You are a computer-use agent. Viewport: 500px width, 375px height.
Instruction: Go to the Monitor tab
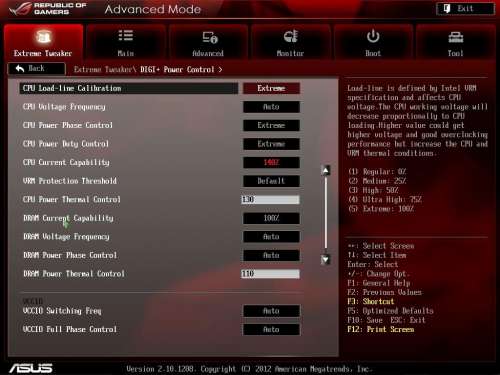pyautogui.click(x=290, y=42)
